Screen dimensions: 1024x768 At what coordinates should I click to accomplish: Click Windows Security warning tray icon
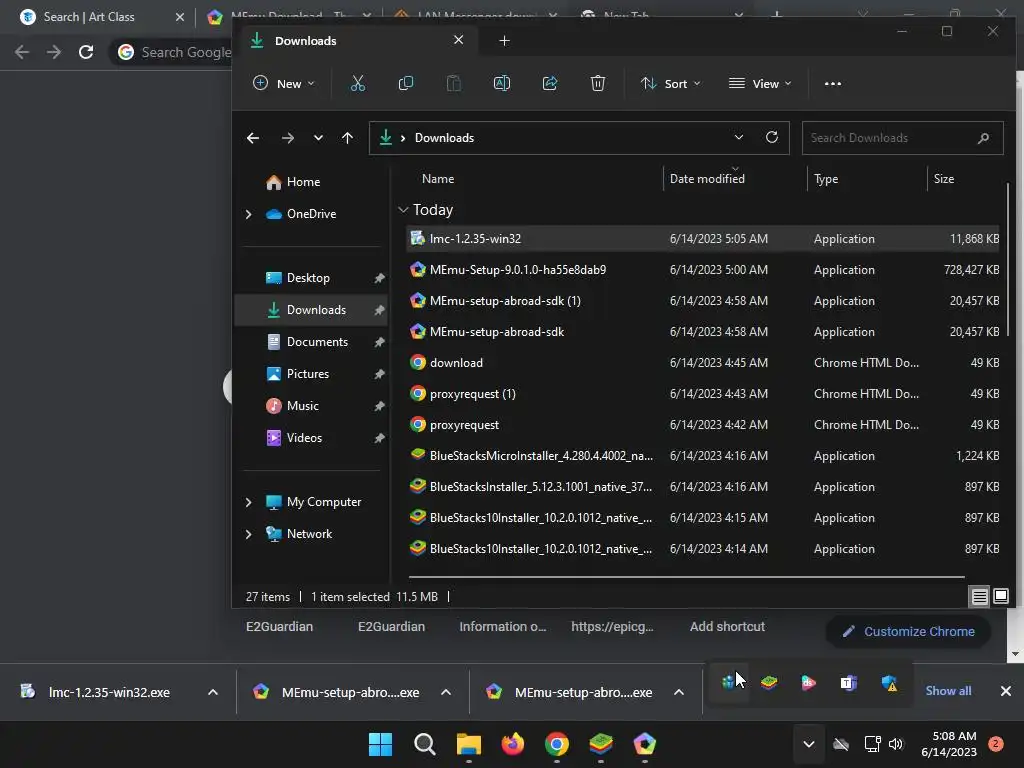point(889,683)
